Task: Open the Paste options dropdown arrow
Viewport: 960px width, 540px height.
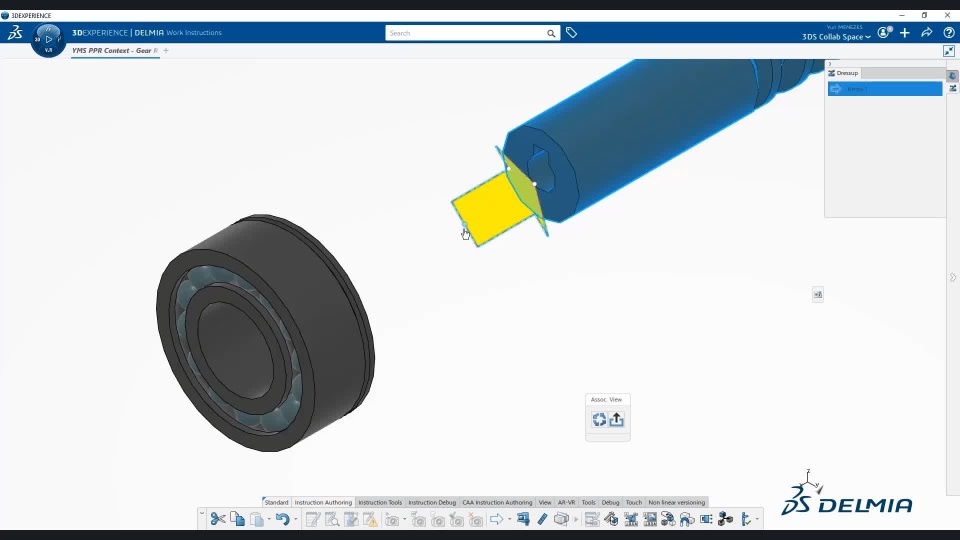Action: (269, 520)
